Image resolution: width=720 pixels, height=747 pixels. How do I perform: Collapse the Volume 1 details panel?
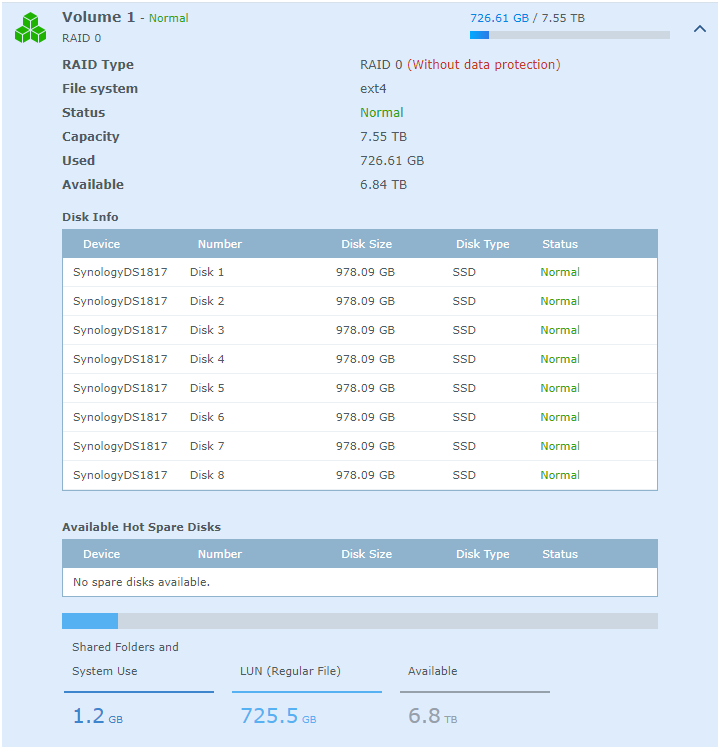click(x=699, y=29)
